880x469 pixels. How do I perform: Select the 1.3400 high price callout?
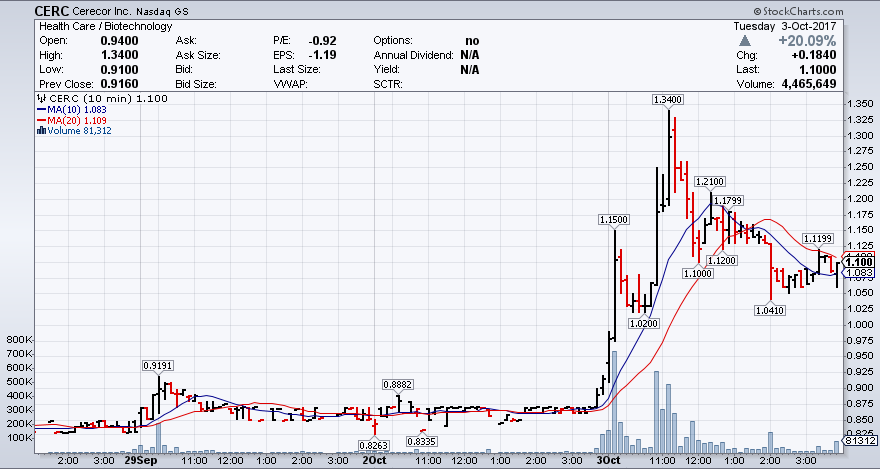667,99
